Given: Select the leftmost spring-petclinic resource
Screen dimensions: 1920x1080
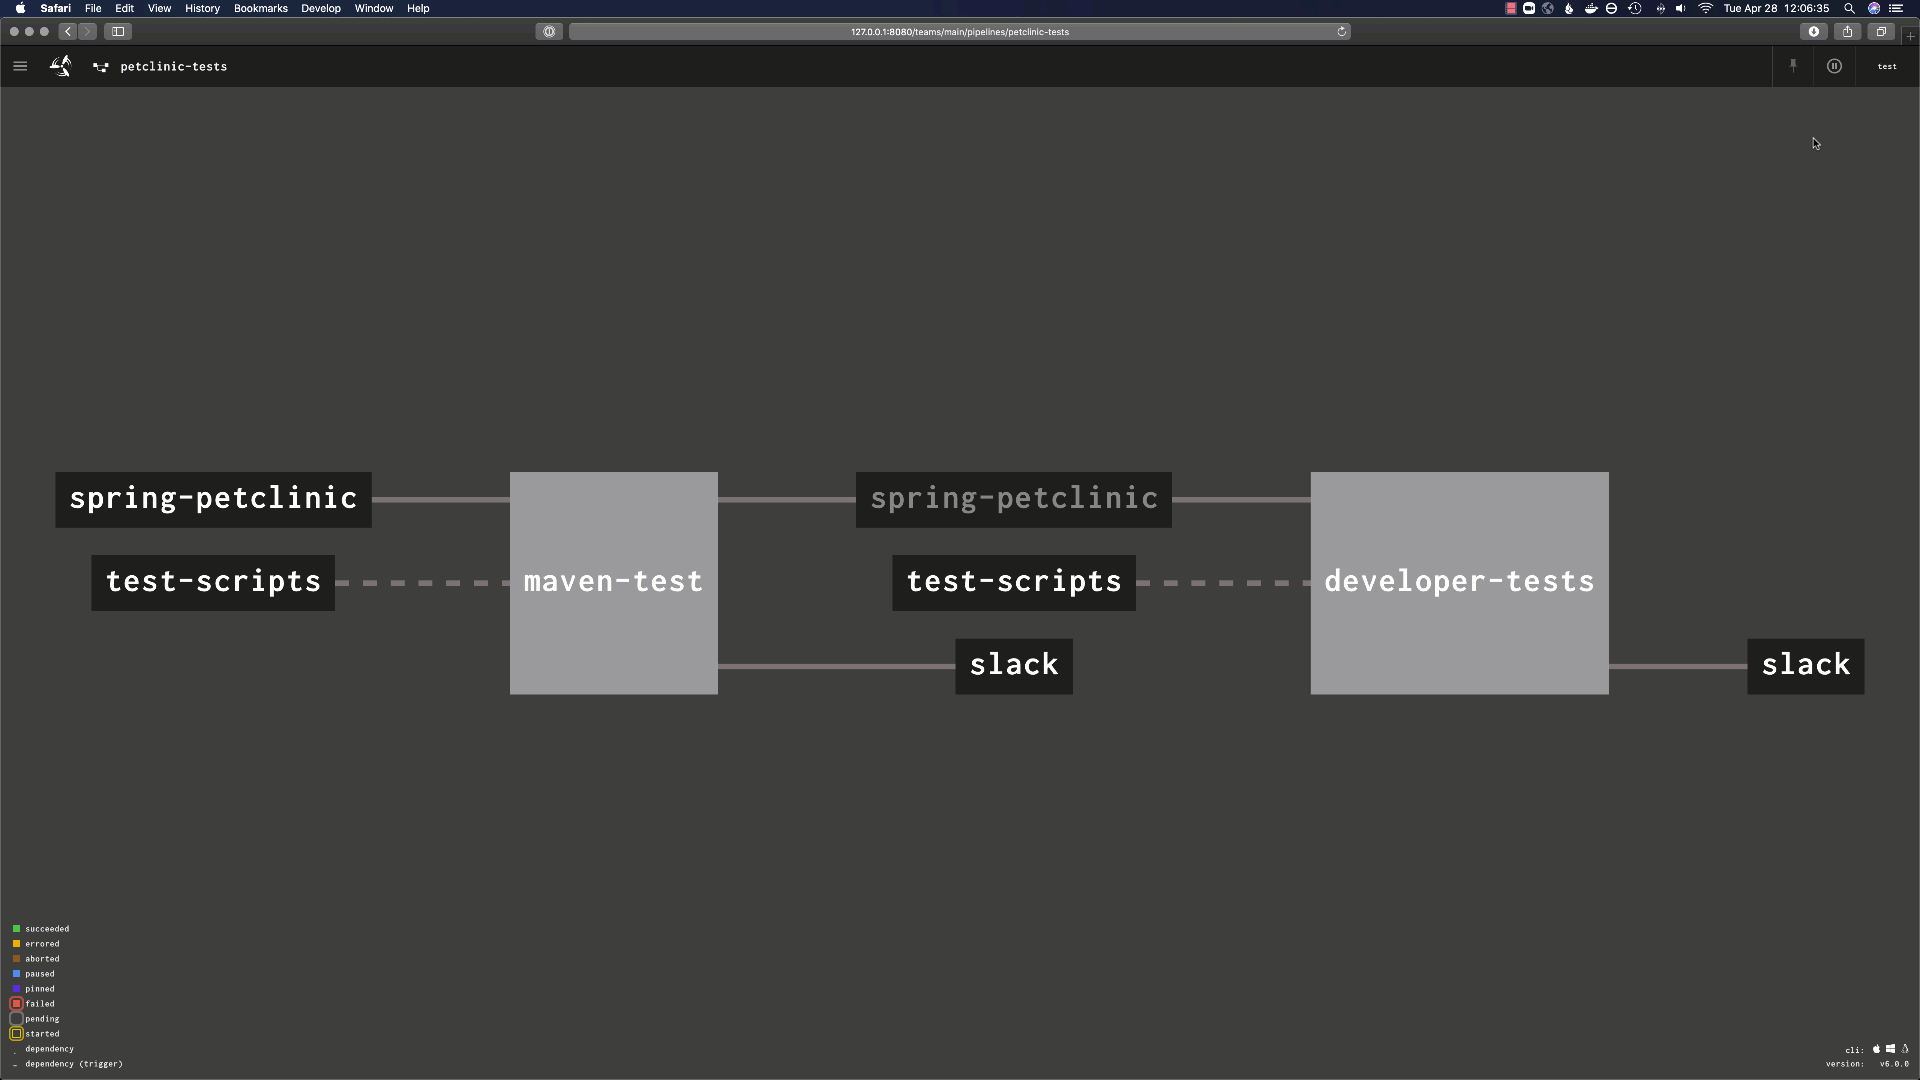Looking at the screenshot, I should (213, 499).
